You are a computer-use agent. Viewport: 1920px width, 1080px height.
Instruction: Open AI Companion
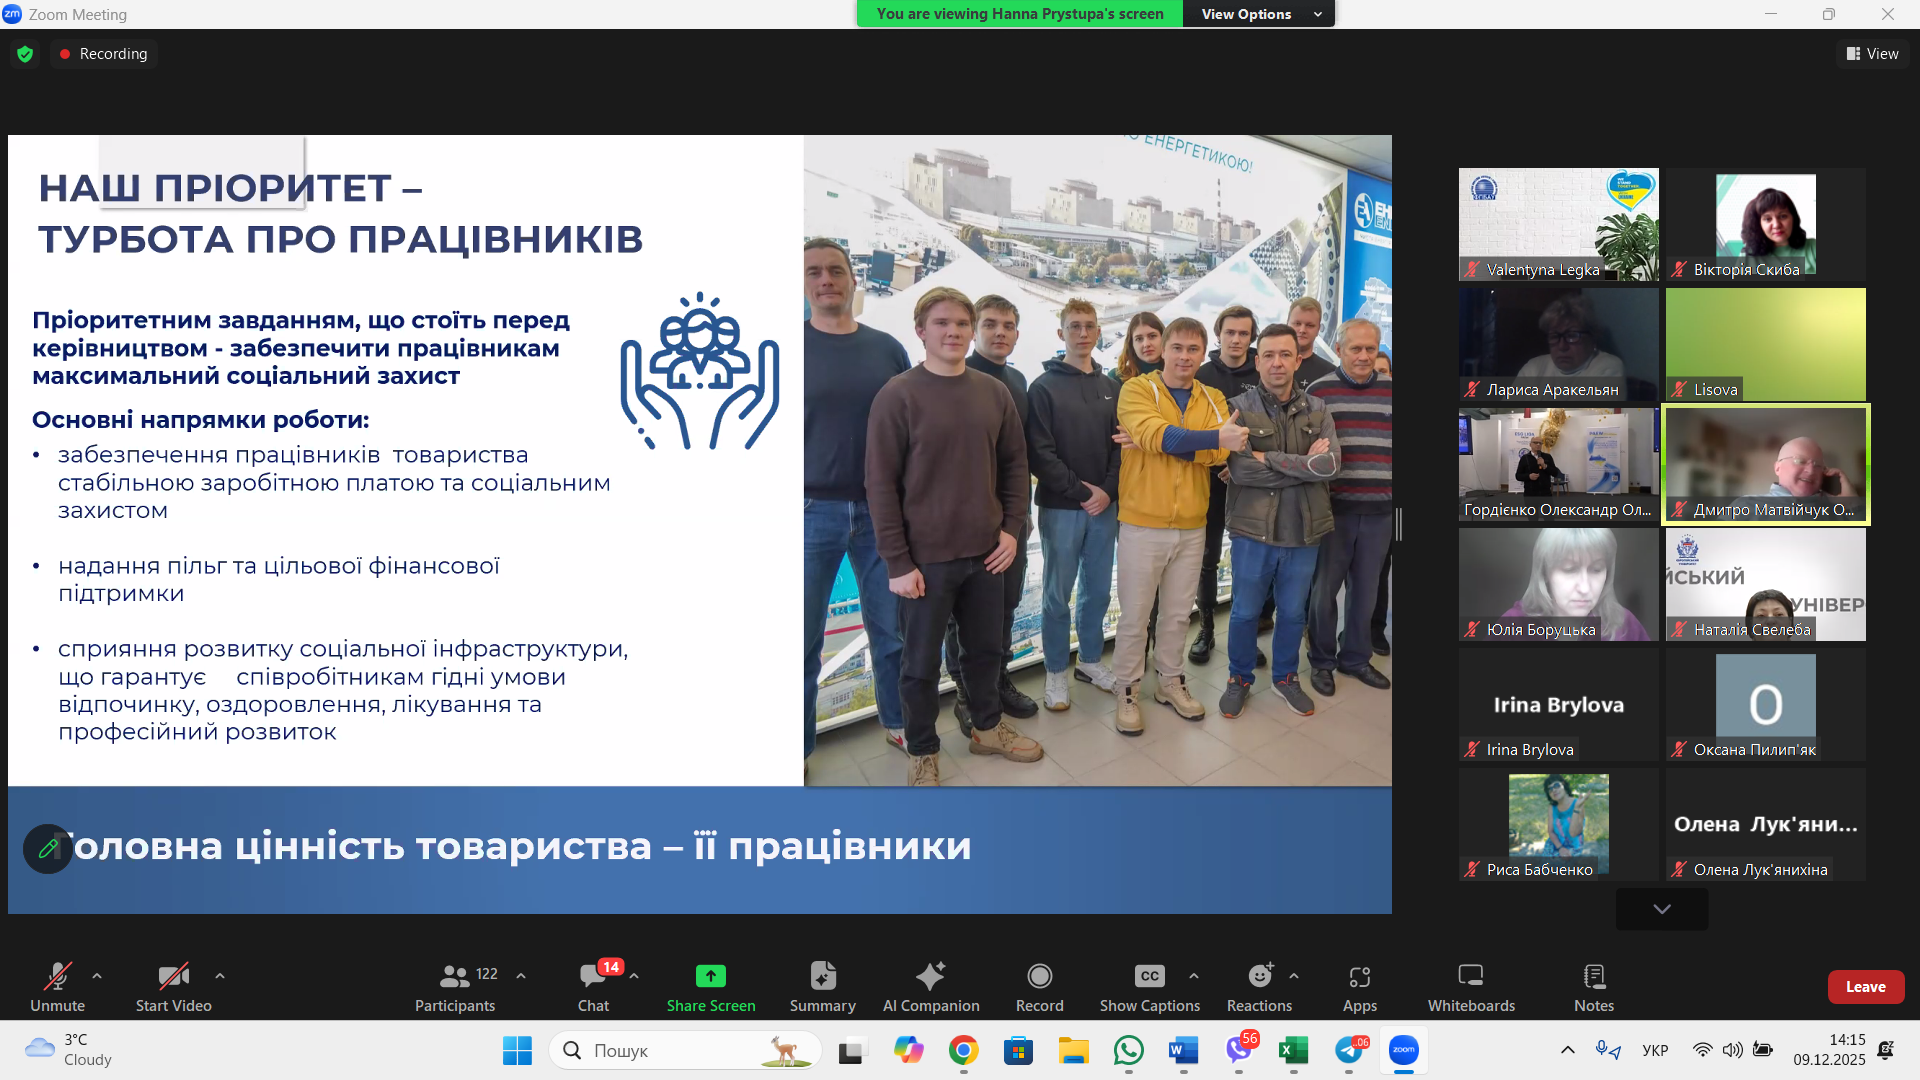pyautogui.click(x=931, y=987)
